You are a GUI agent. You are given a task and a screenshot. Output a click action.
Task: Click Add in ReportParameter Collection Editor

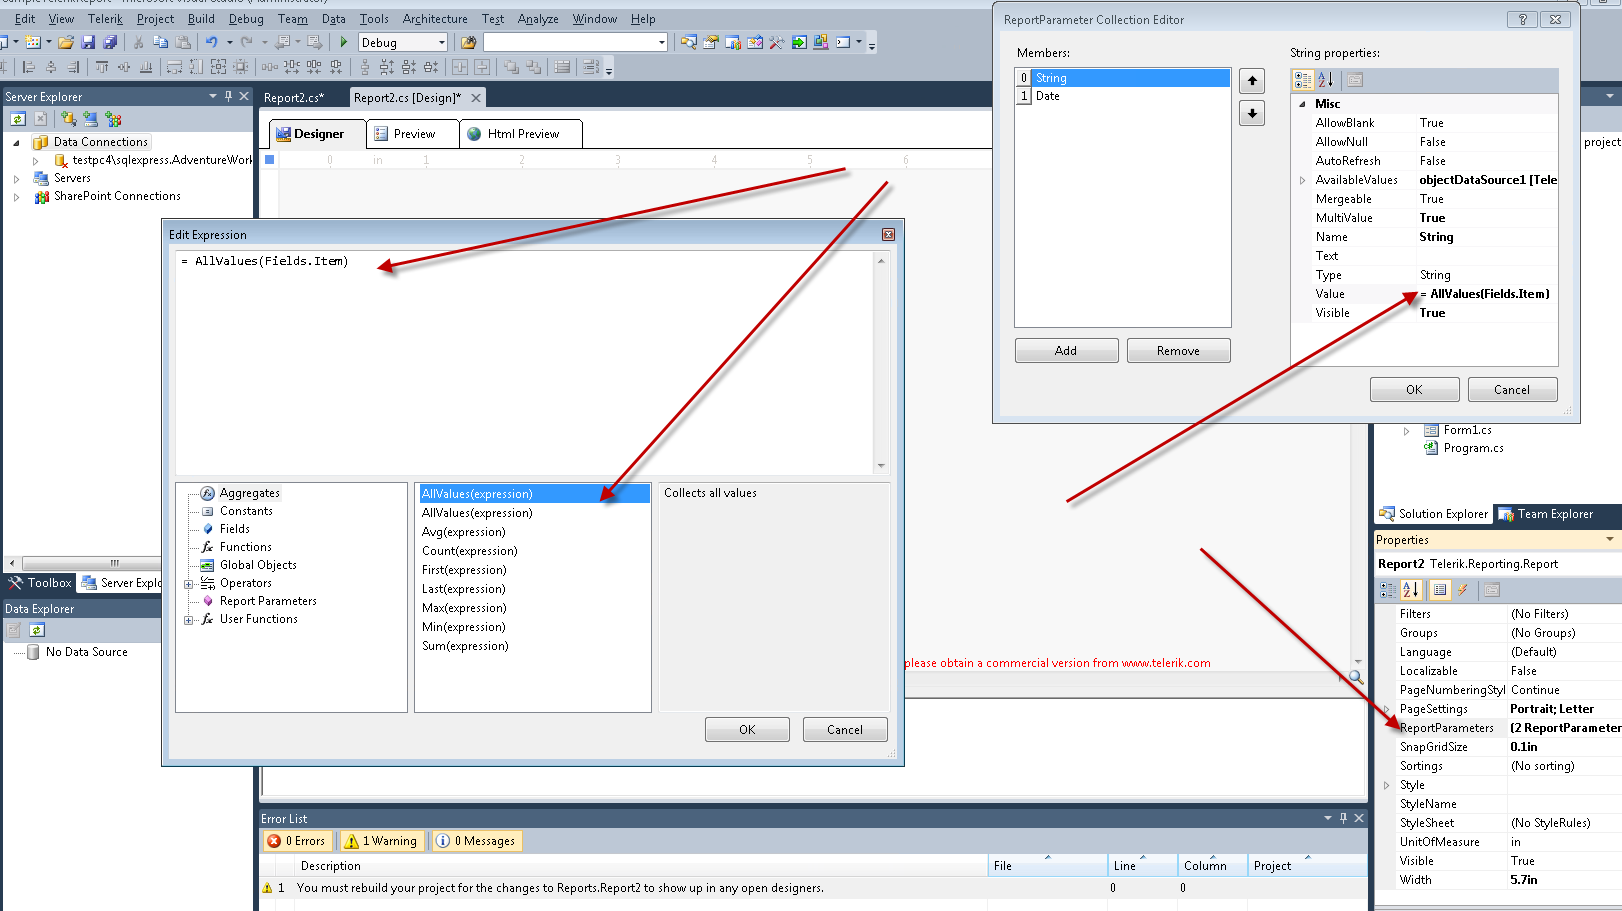[1066, 351]
